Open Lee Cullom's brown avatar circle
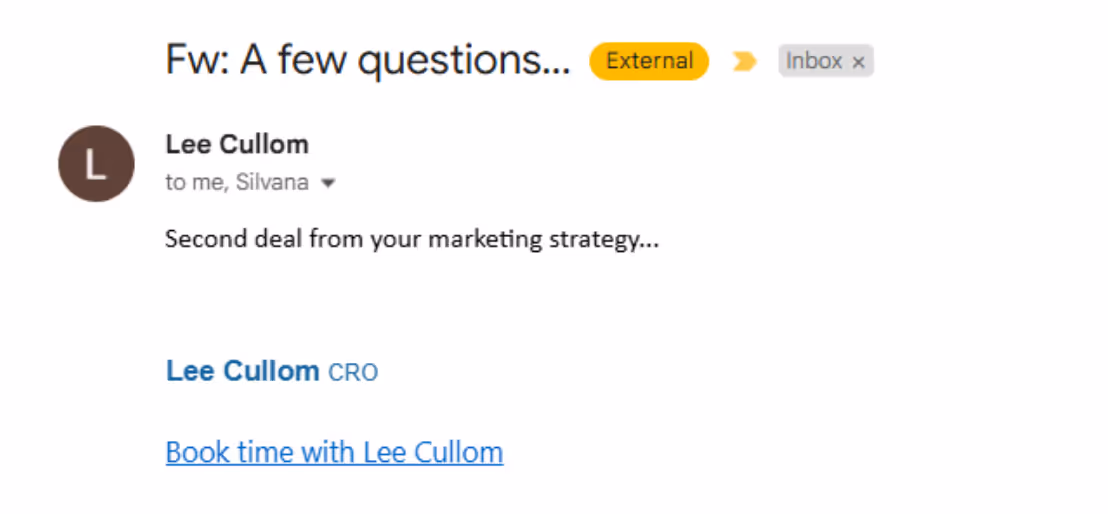The height and width of the screenshot is (514, 1108). click(96, 163)
